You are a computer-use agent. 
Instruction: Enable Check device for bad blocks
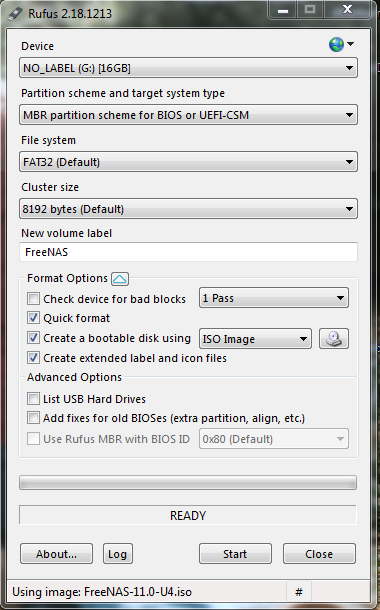pos(33,299)
